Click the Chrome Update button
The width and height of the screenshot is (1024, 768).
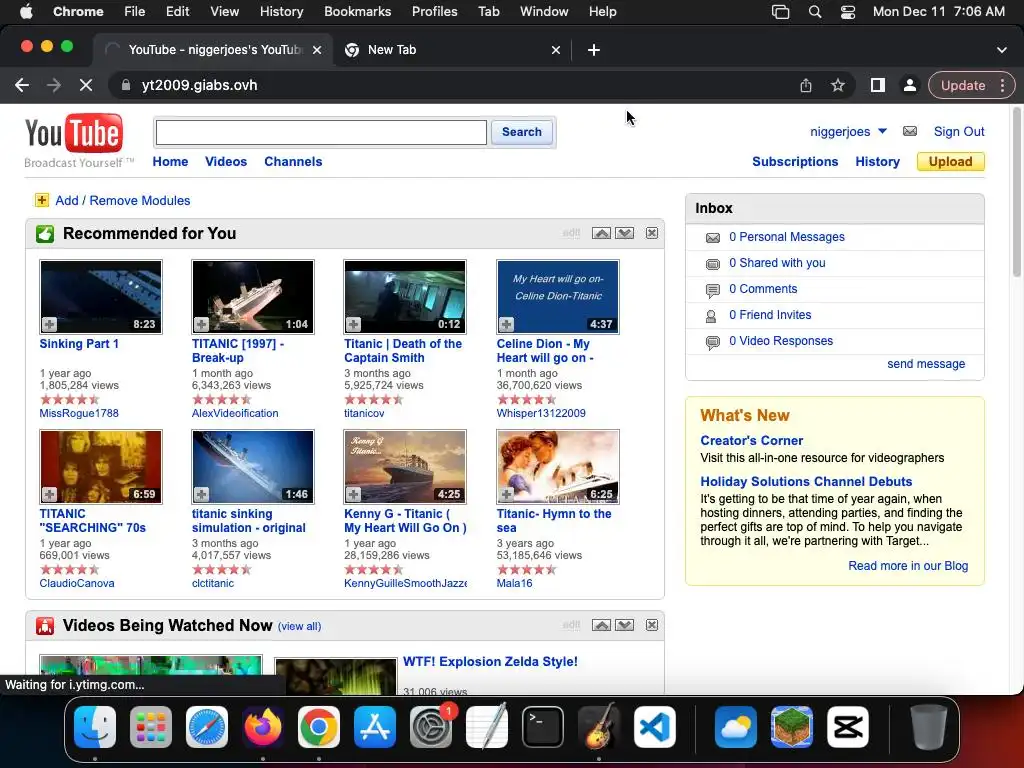(963, 85)
